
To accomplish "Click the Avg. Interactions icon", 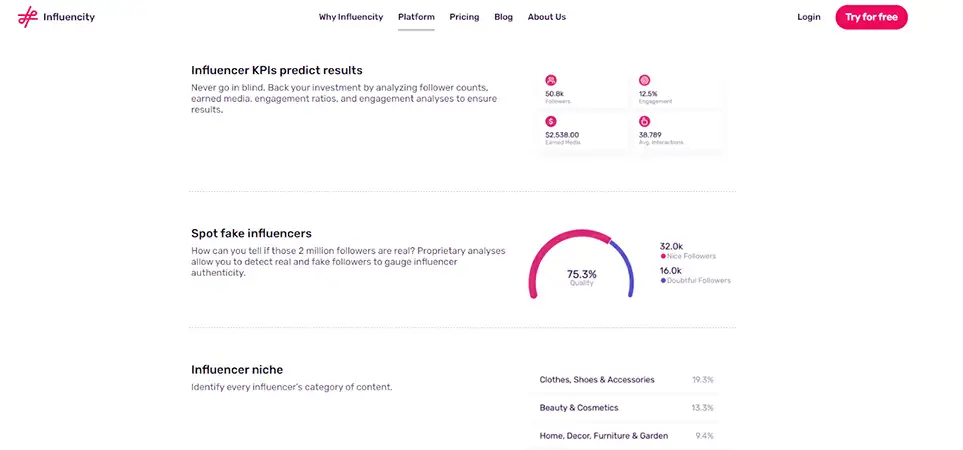I will (644, 121).
